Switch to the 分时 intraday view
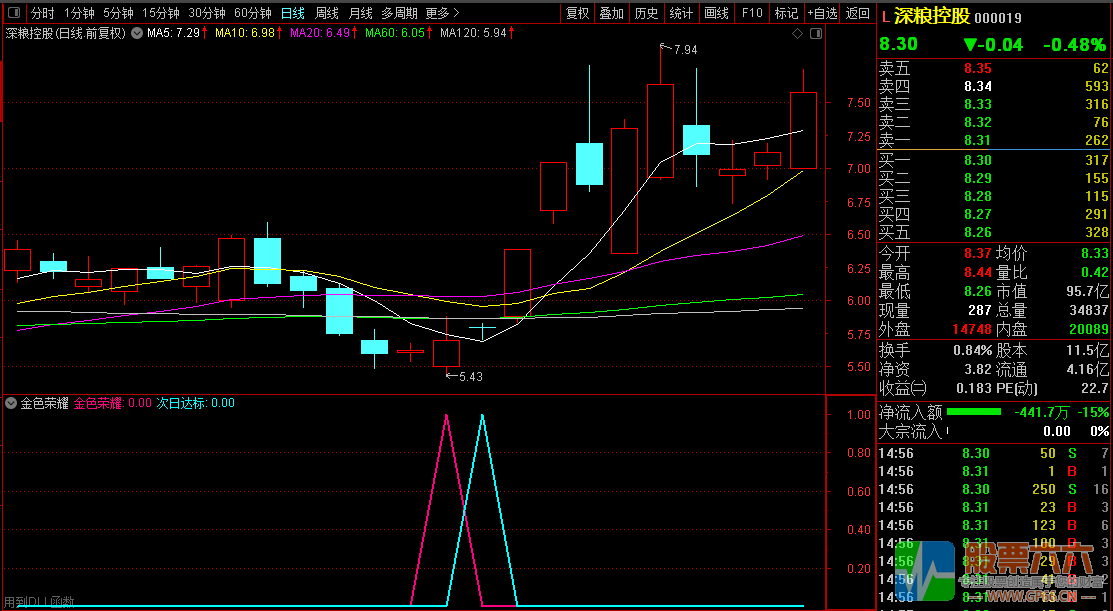This screenshot has height=611, width=1113. (42, 13)
